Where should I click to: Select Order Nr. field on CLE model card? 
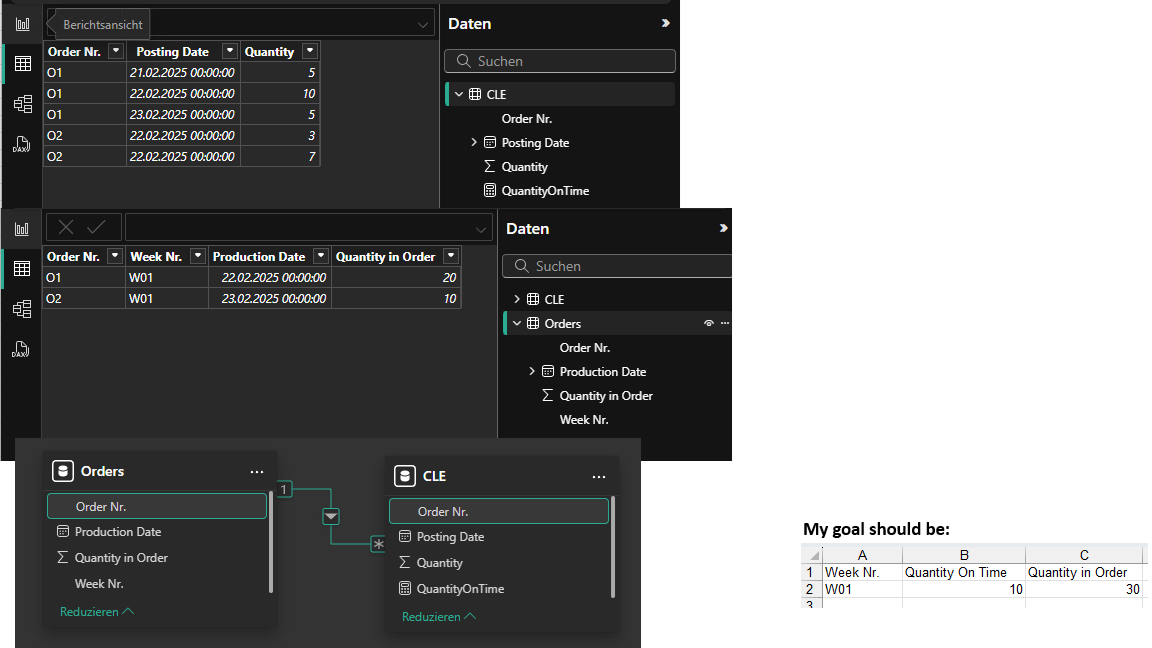click(499, 511)
